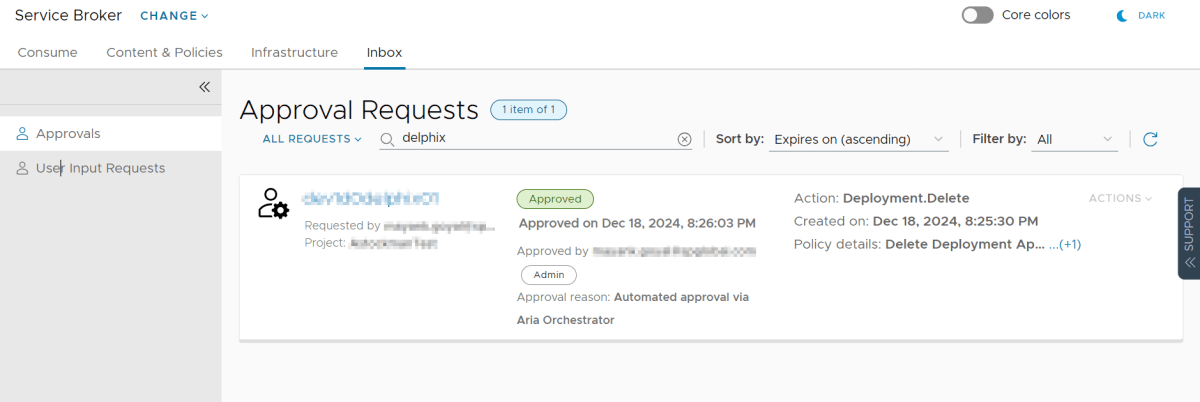Go to the Infrastructure tab

(x=294, y=52)
